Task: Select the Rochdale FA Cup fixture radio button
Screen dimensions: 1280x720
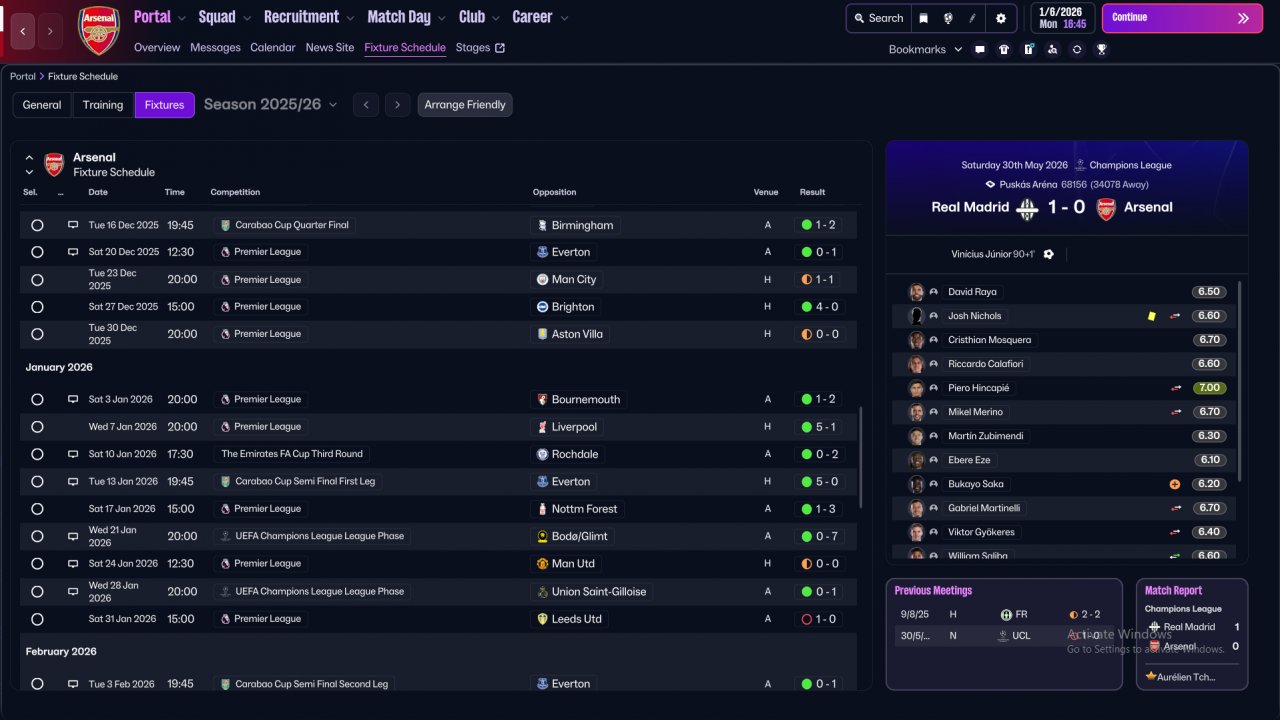Action: point(37,454)
